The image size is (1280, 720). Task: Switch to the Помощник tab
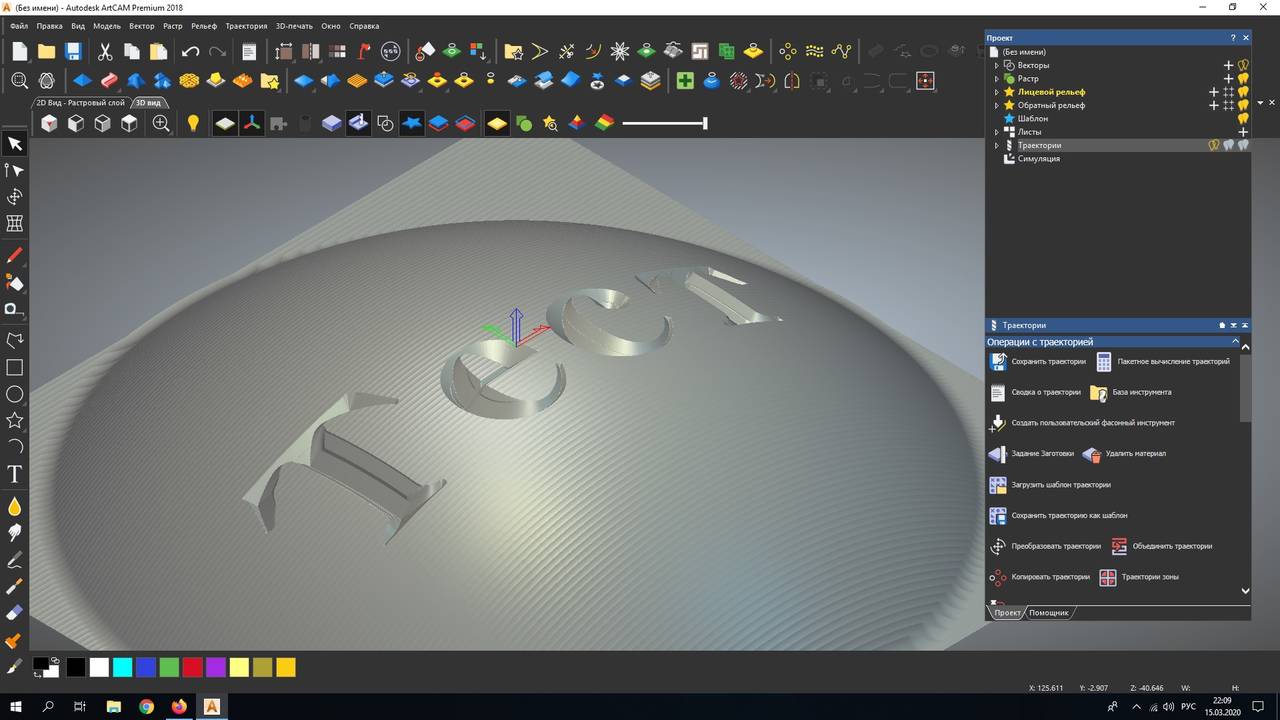point(1048,612)
